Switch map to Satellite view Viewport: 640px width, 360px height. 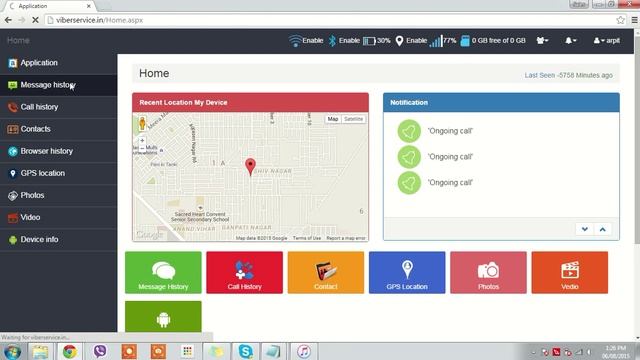(x=353, y=119)
